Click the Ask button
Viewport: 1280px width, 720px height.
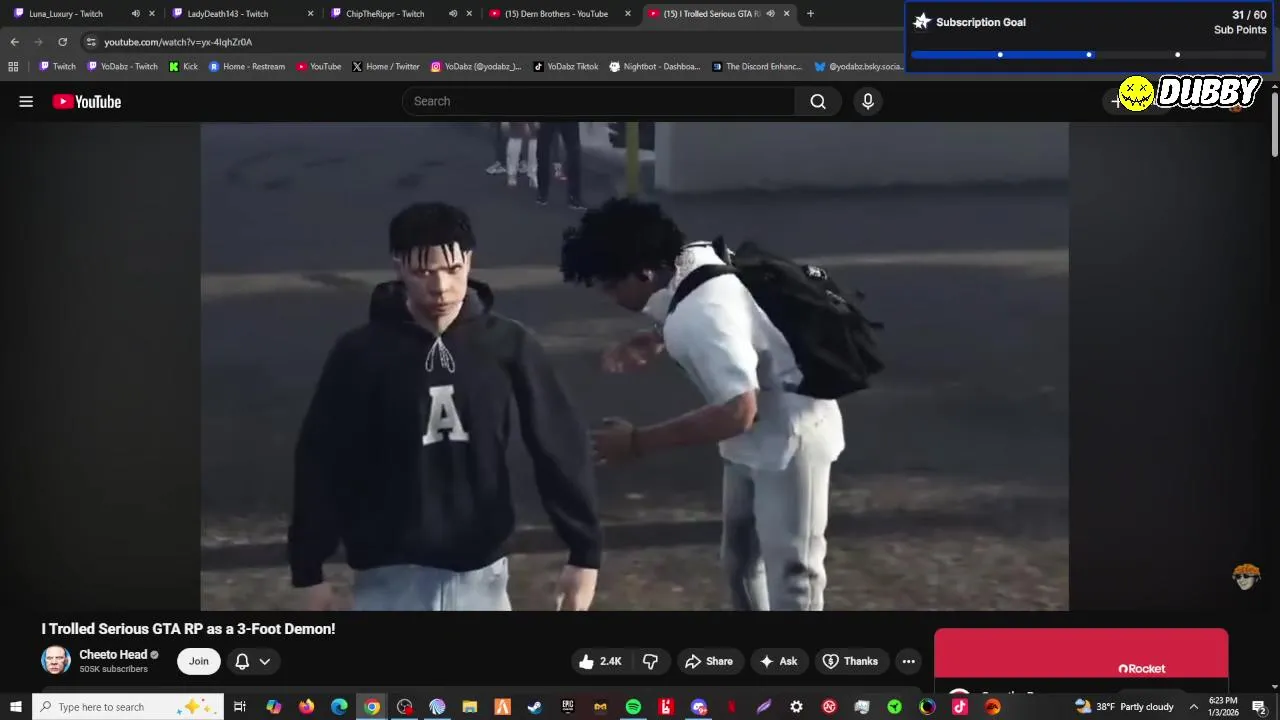point(779,661)
